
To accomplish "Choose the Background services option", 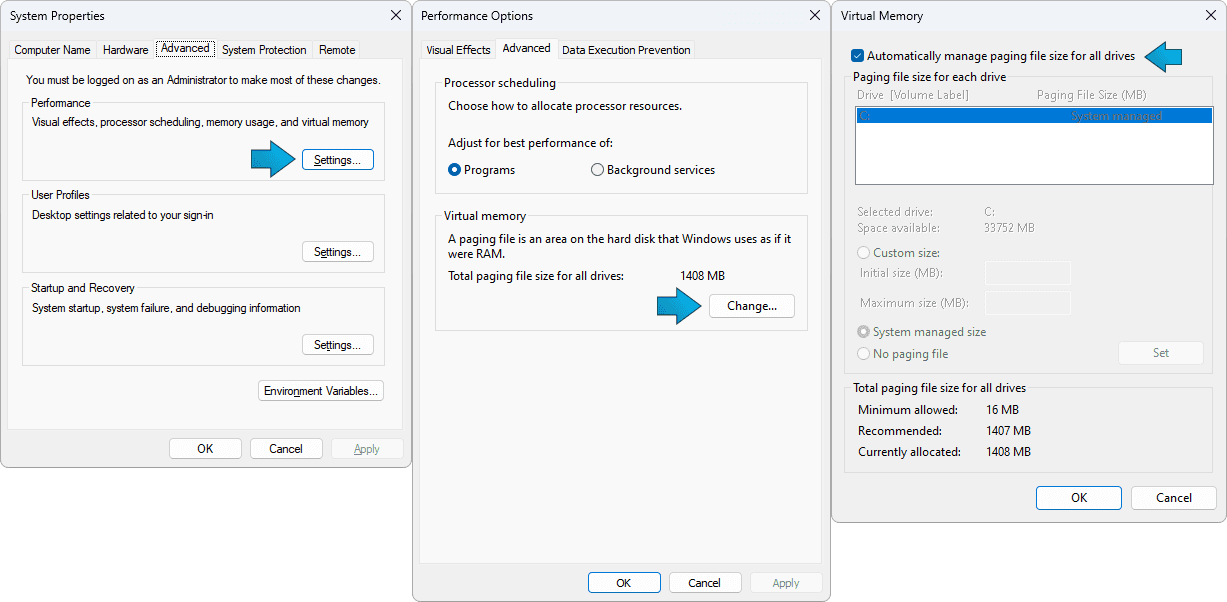I will pyautogui.click(x=598, y=170).
